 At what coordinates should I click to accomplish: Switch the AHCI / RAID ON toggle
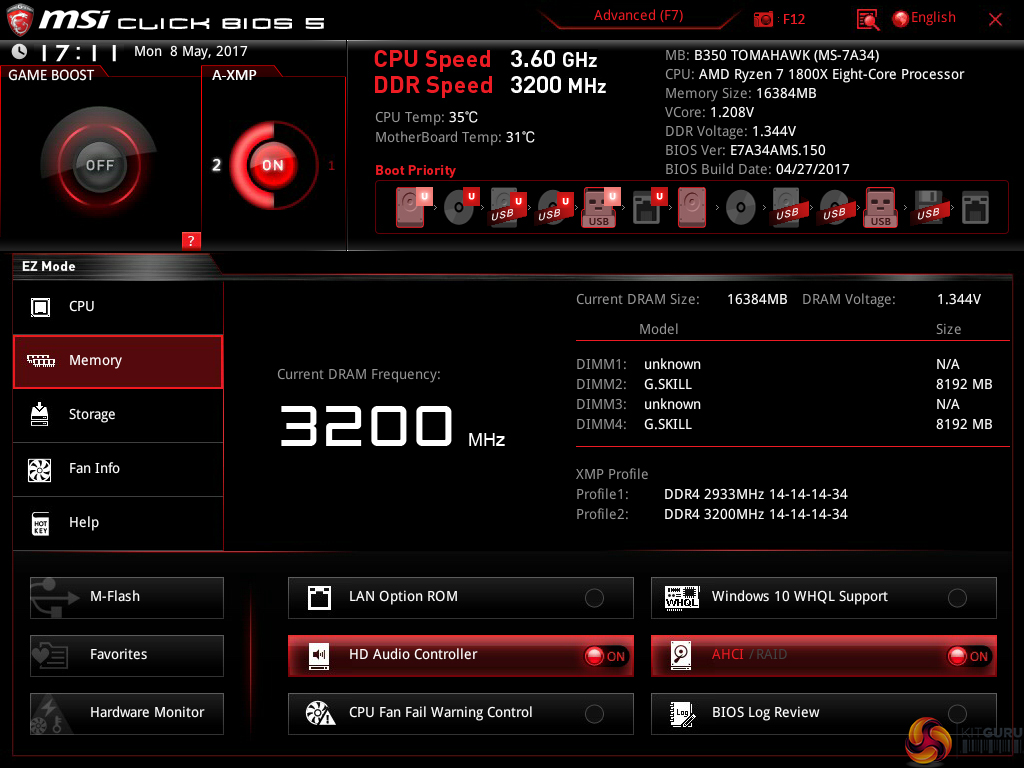tap(968, 656)
